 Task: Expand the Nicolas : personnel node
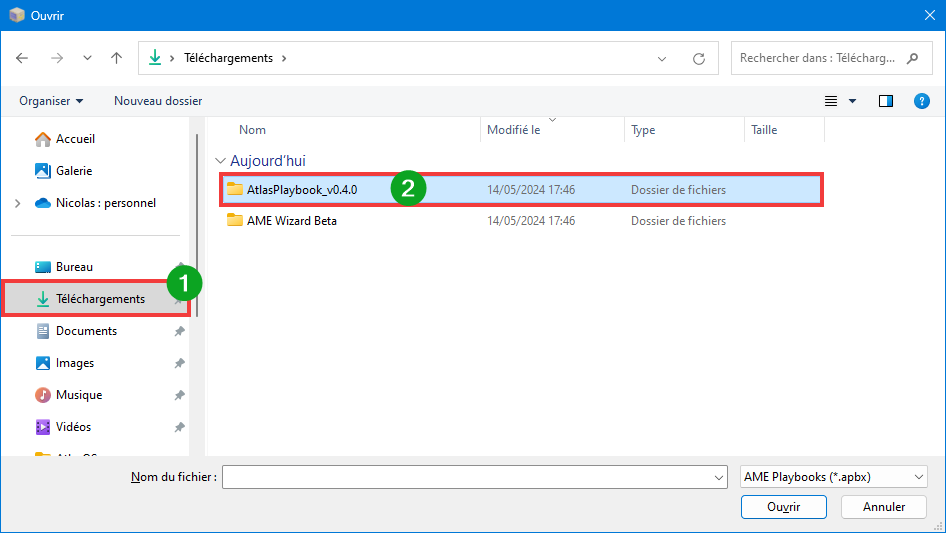(17, 203)
